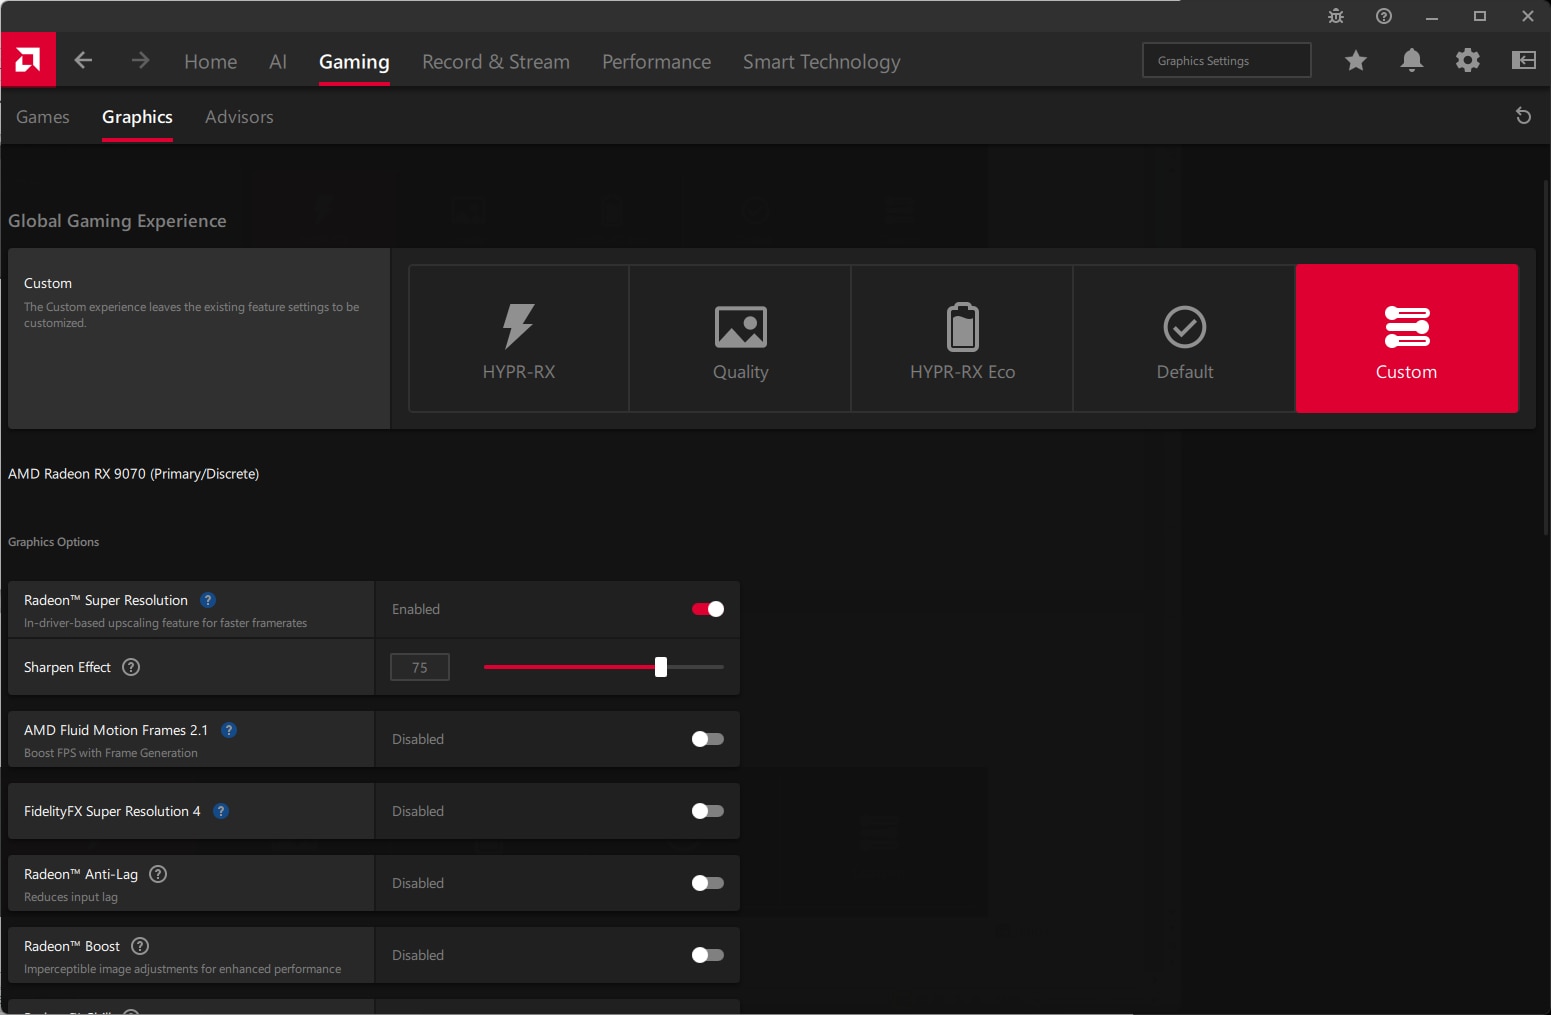Image resolution: width=1551 pixels, height=1015 pixels.
Task: Open the Home tab
Action: coord(211,61)
